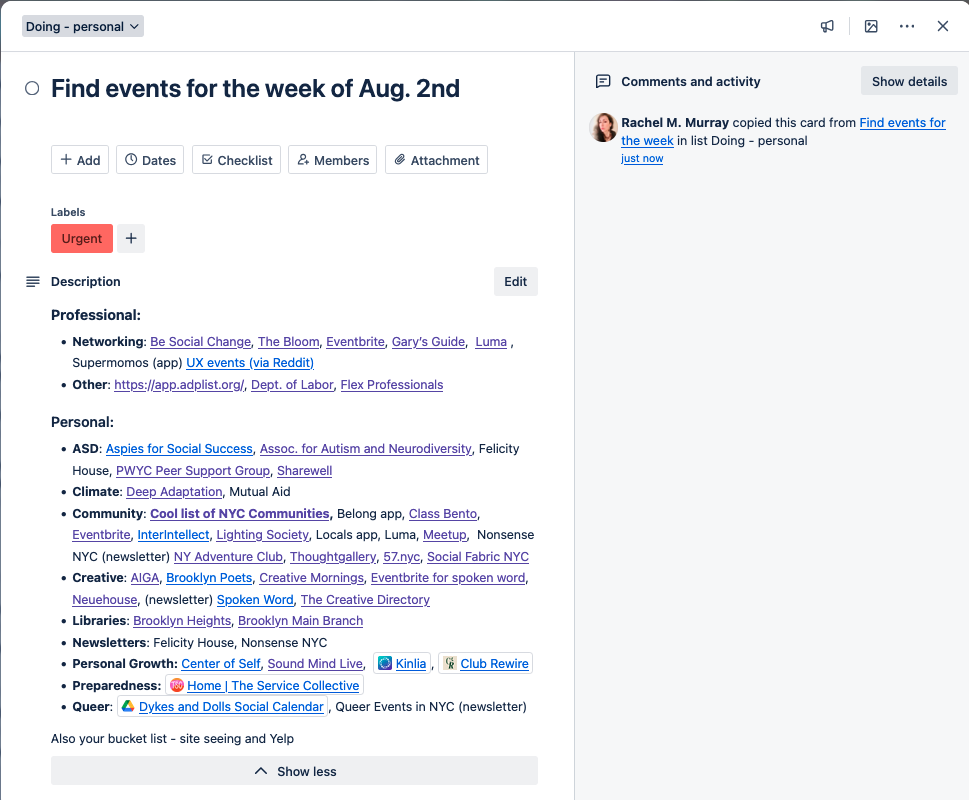Image resolution: width=969 pixels, height=800 pixels.
Task: Click the megaphone feedback icon
Action: click(827, 26)
